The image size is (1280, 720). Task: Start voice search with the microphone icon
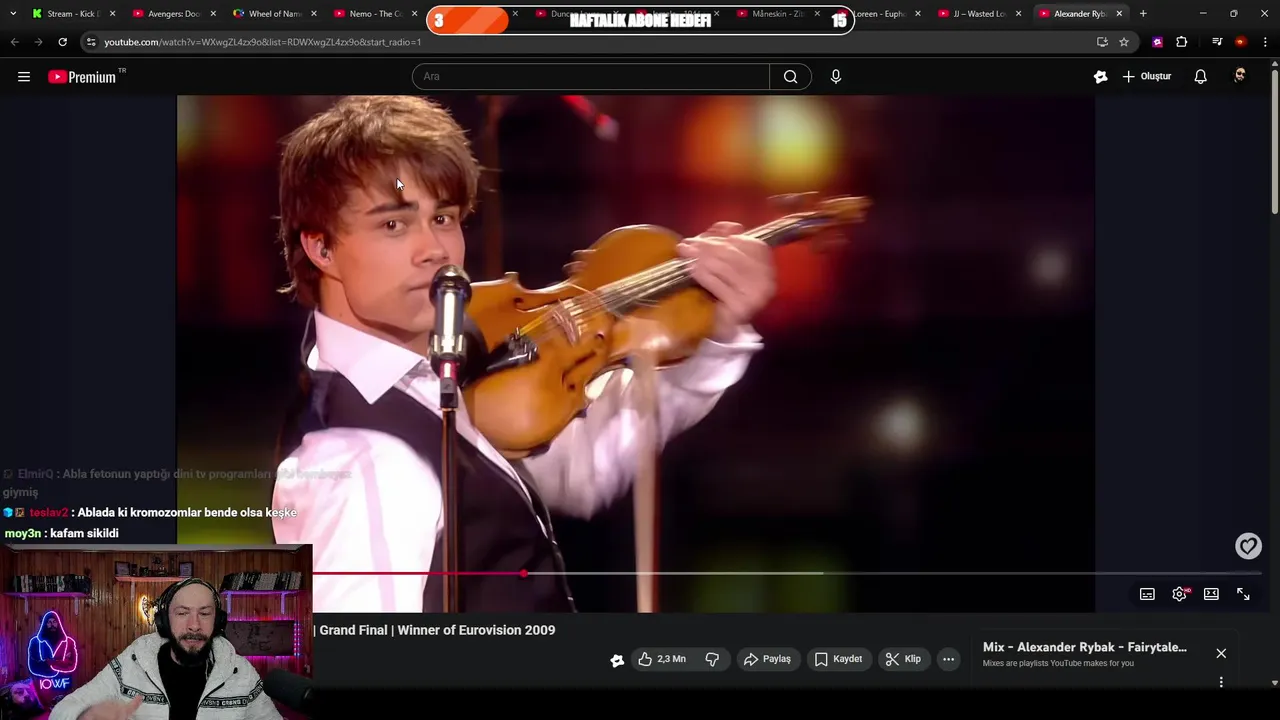point(836,77)
